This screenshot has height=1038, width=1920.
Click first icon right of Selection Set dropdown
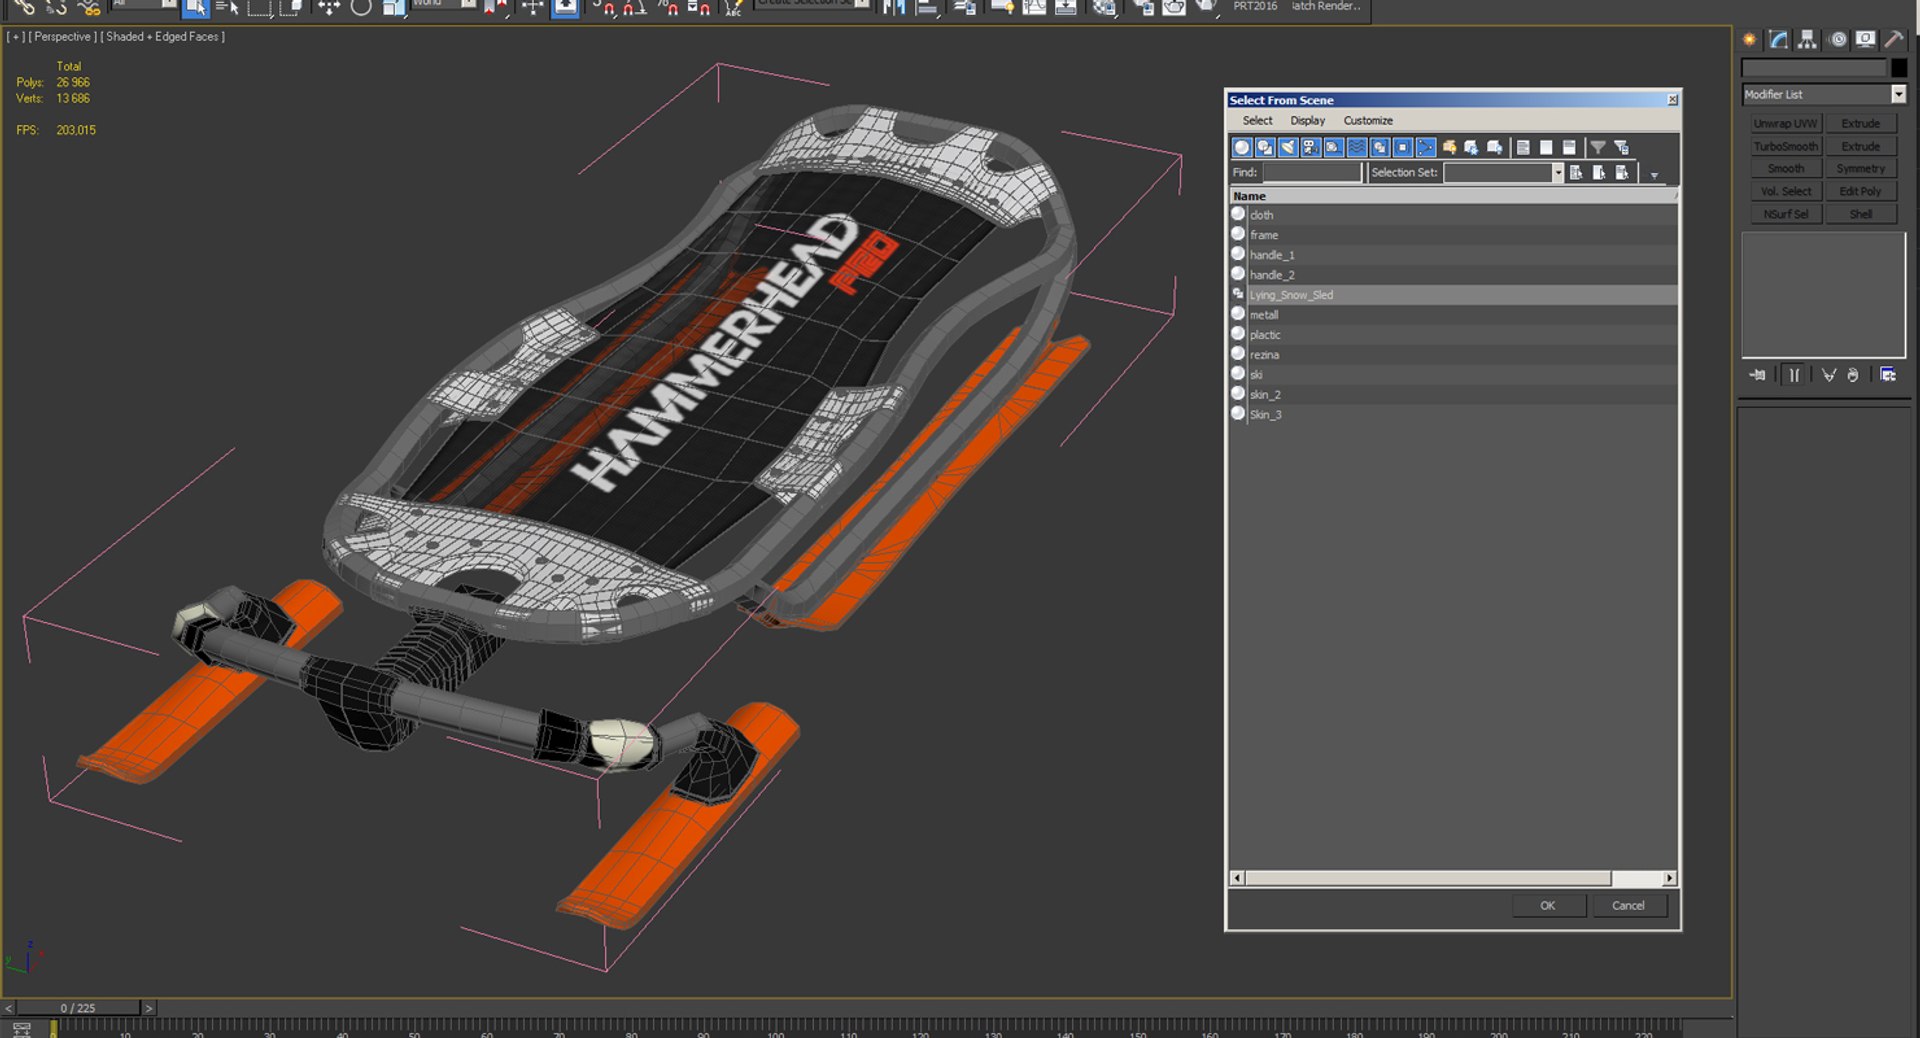[1576, 172]
